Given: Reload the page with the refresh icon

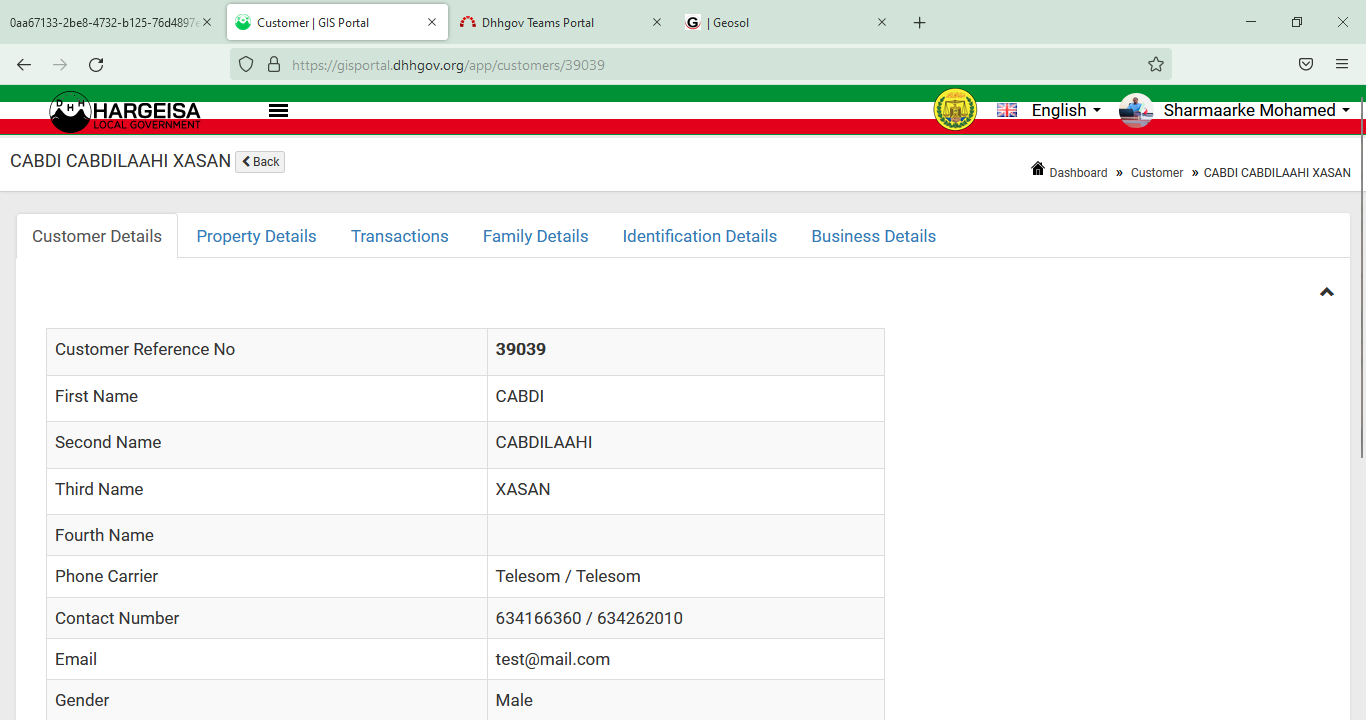Looking at the screenshot, I should point(96,64).
